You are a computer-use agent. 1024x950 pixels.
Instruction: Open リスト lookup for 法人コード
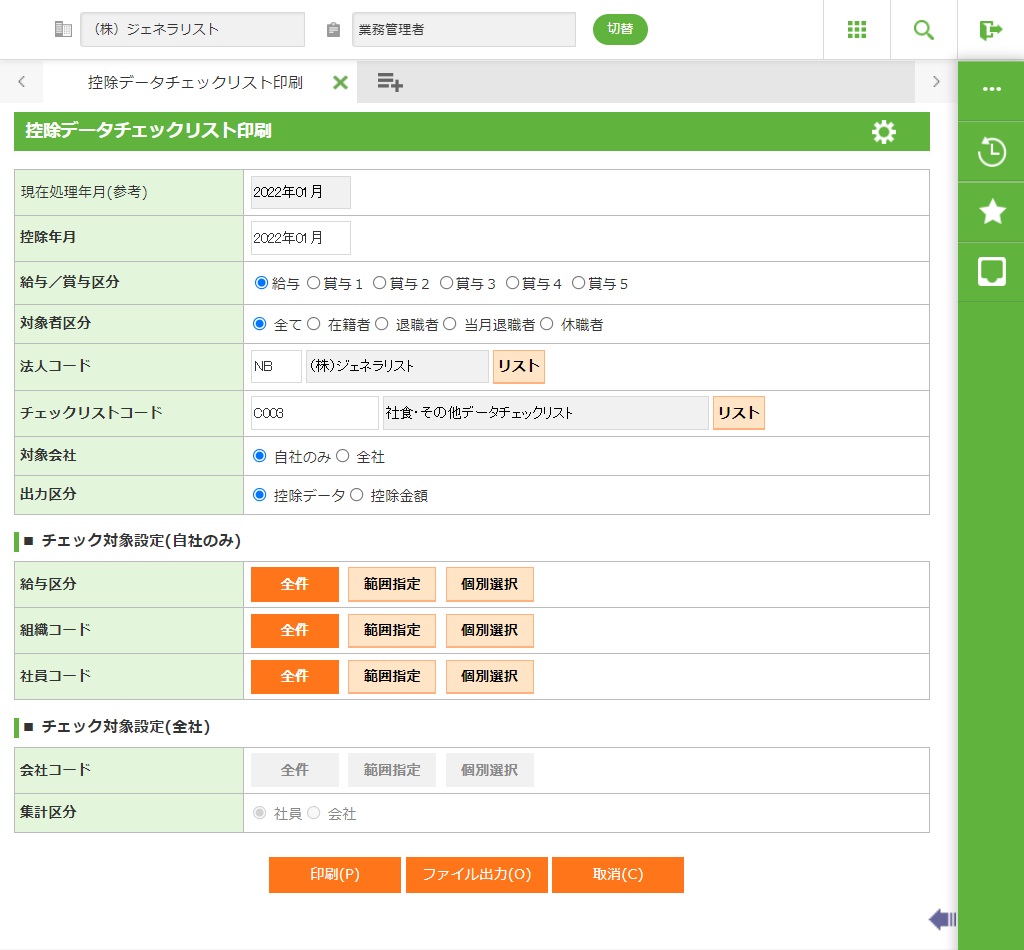click(x=518, y=367)
